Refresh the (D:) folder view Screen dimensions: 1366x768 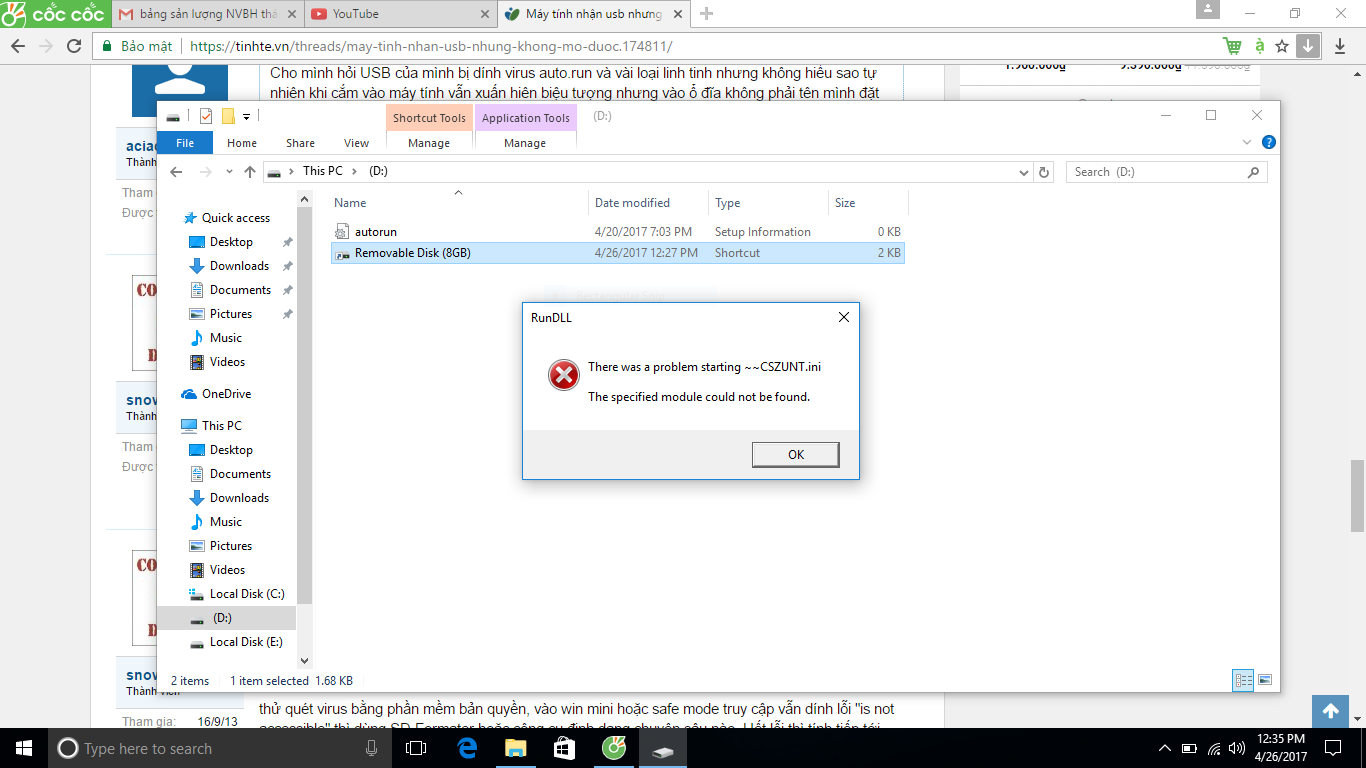pos(1044,172)
